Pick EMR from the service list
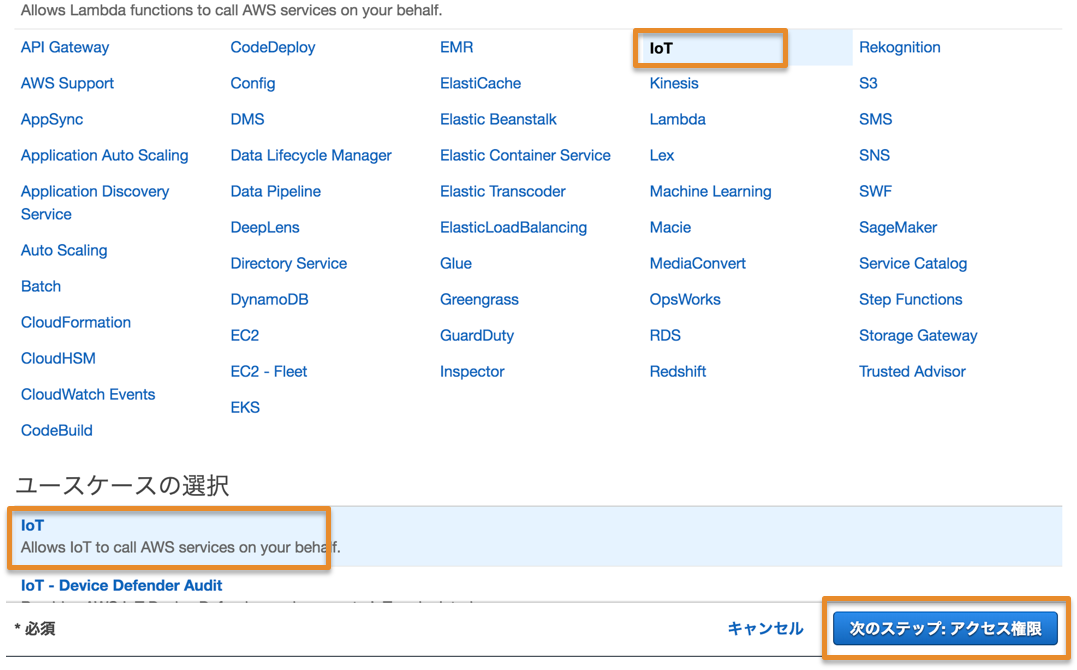Screen dimensions: 1077x670 click(x=456, y=47)
